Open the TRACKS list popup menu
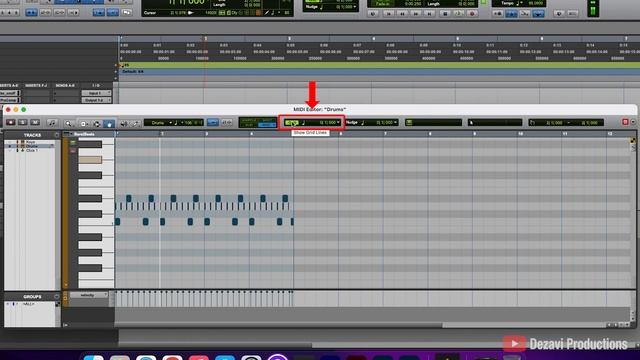Screen dimensions: 640x360 click(57, 135)
